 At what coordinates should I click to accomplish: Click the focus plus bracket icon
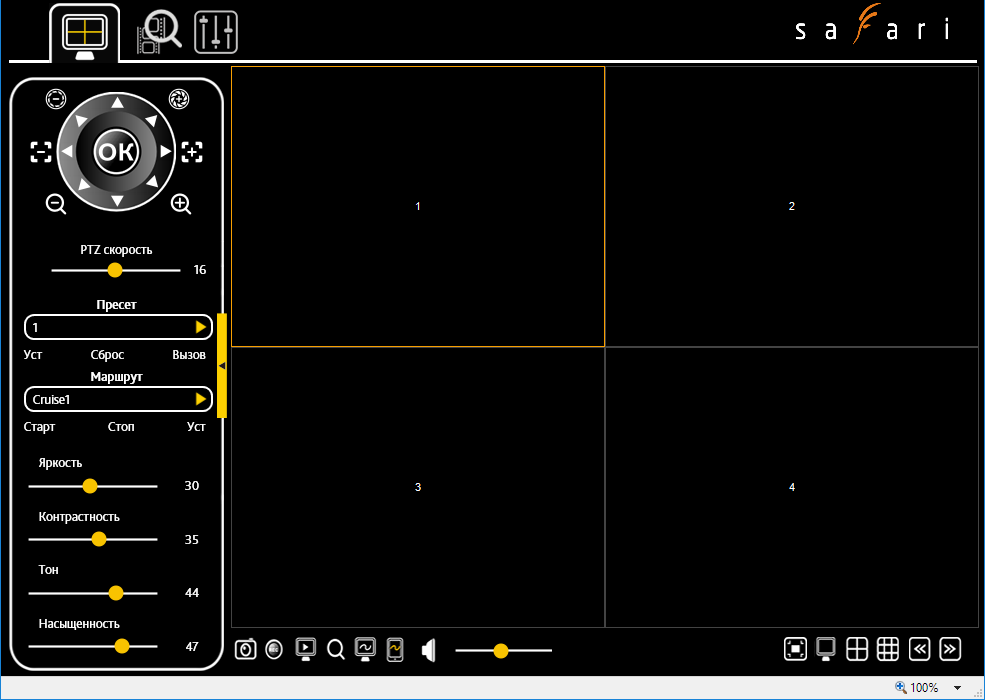(192, 152)
